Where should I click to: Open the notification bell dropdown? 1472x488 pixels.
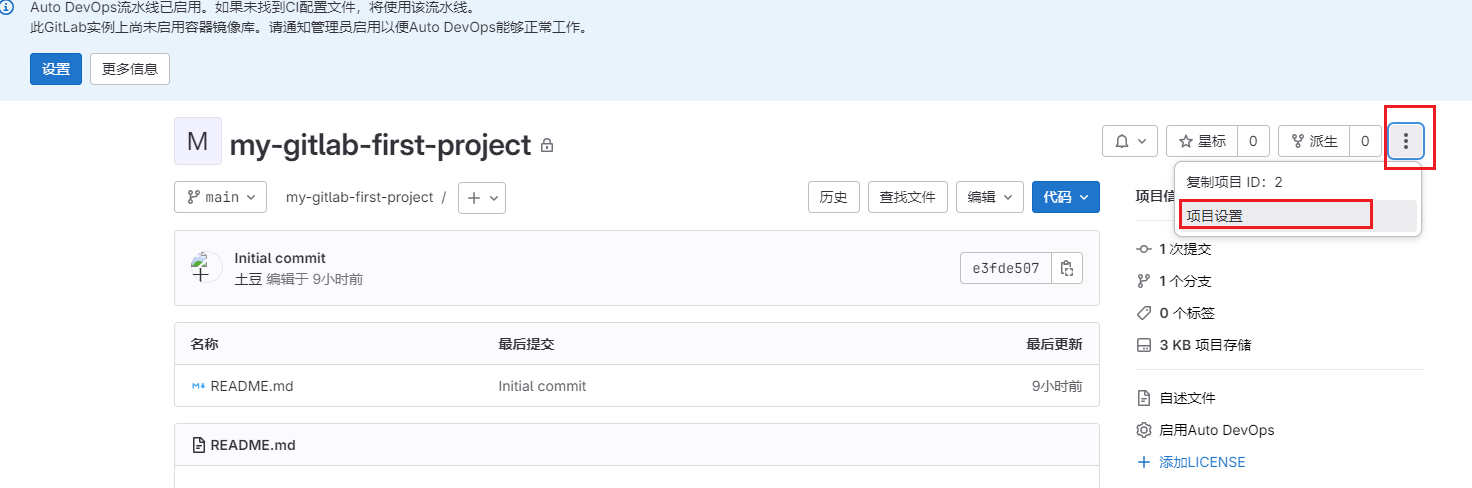tap(1130, 141)
